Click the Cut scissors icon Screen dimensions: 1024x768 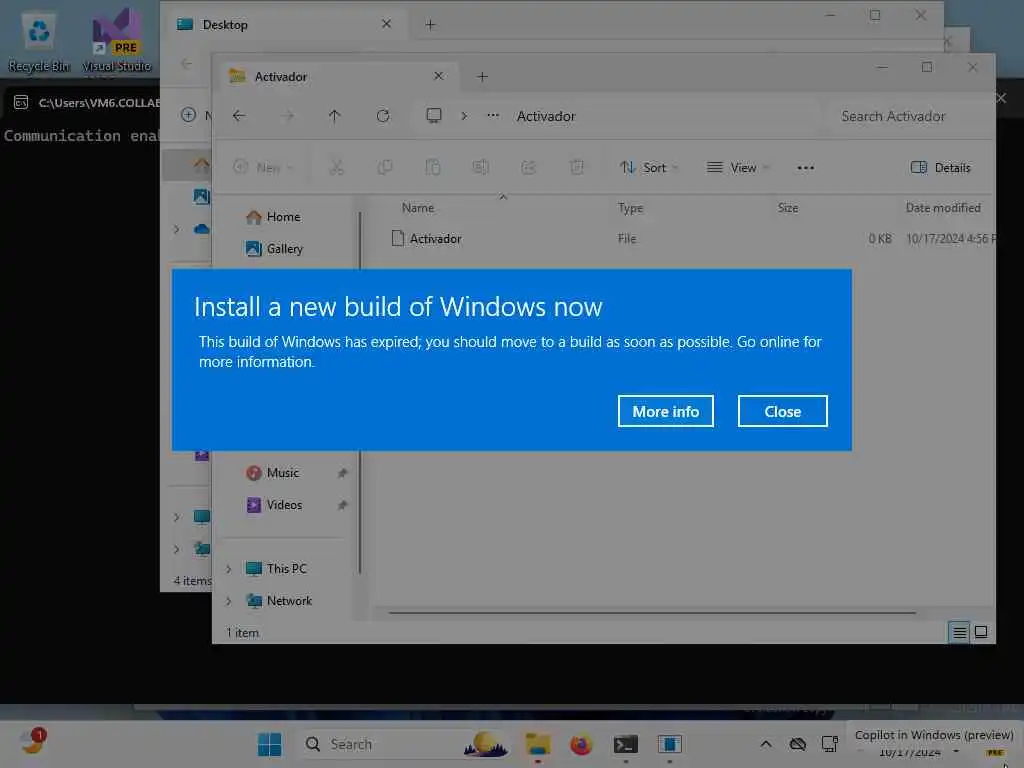pyautogui.click(x=336, y=168)
